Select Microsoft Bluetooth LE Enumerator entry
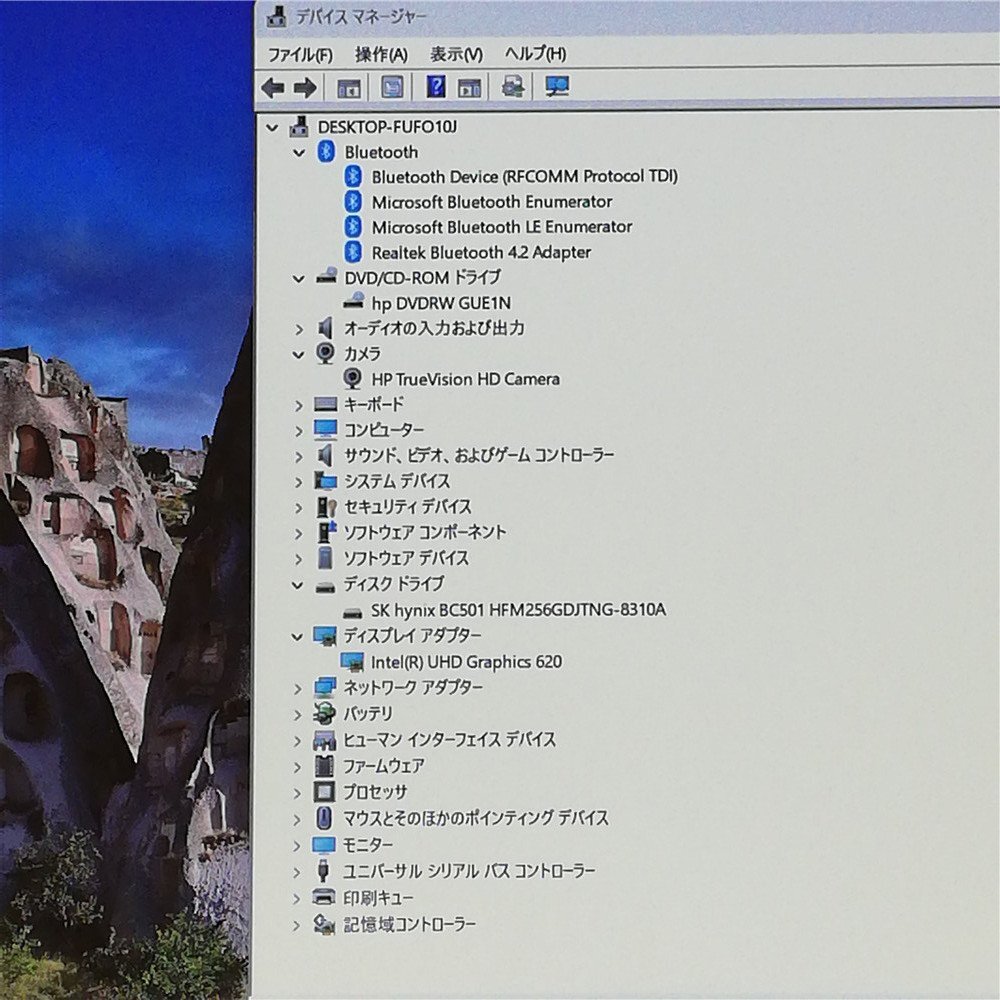 [x=502, y=227]
